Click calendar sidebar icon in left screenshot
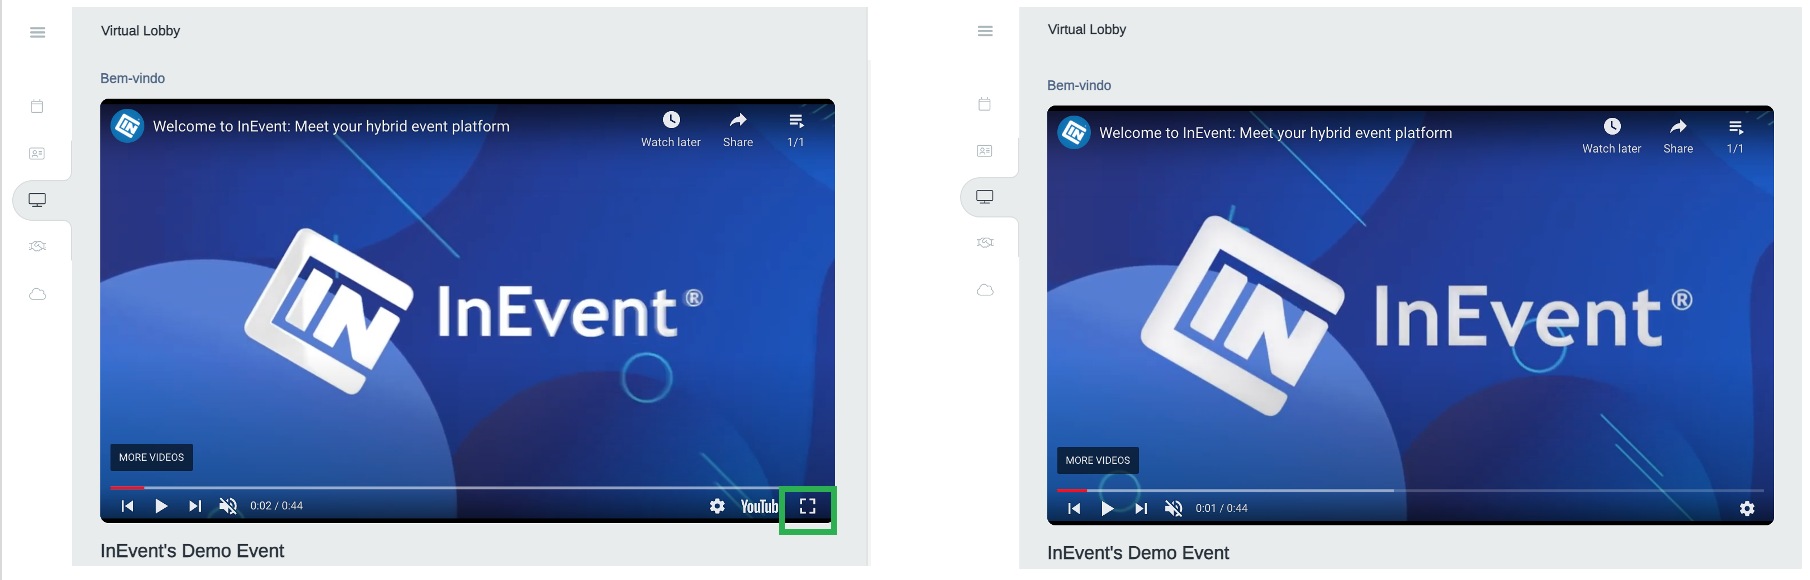The height and width of the screenshot is (580, 1810). [x=37, y=106]
